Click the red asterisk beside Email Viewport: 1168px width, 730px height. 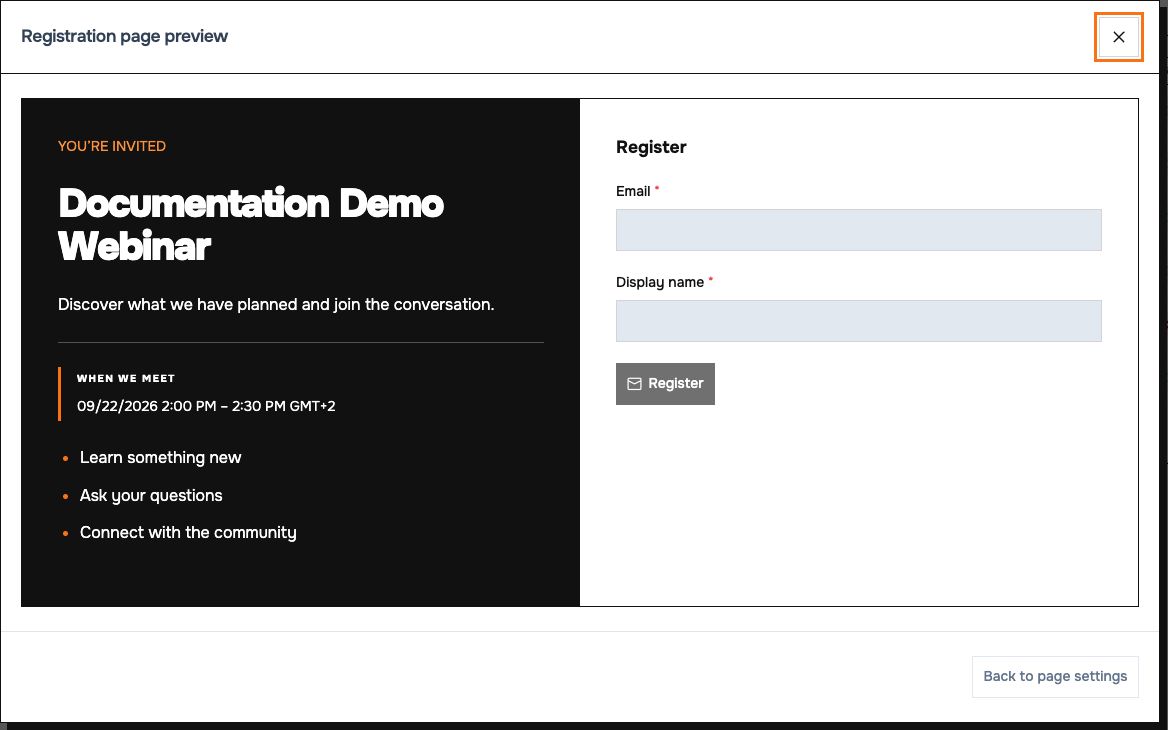click(657, 189)
